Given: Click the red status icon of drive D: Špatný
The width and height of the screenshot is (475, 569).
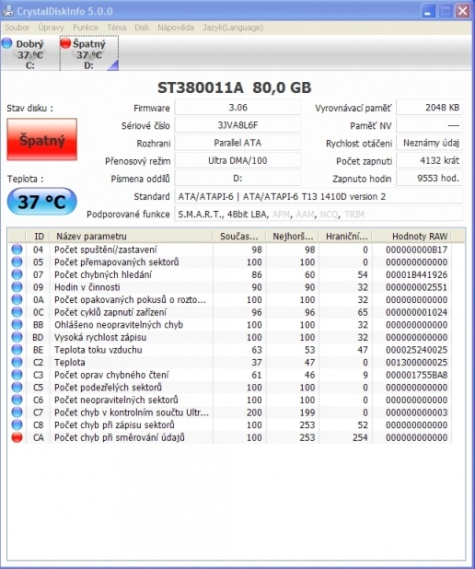Looking at the screenshot, I should coord(66,43).
